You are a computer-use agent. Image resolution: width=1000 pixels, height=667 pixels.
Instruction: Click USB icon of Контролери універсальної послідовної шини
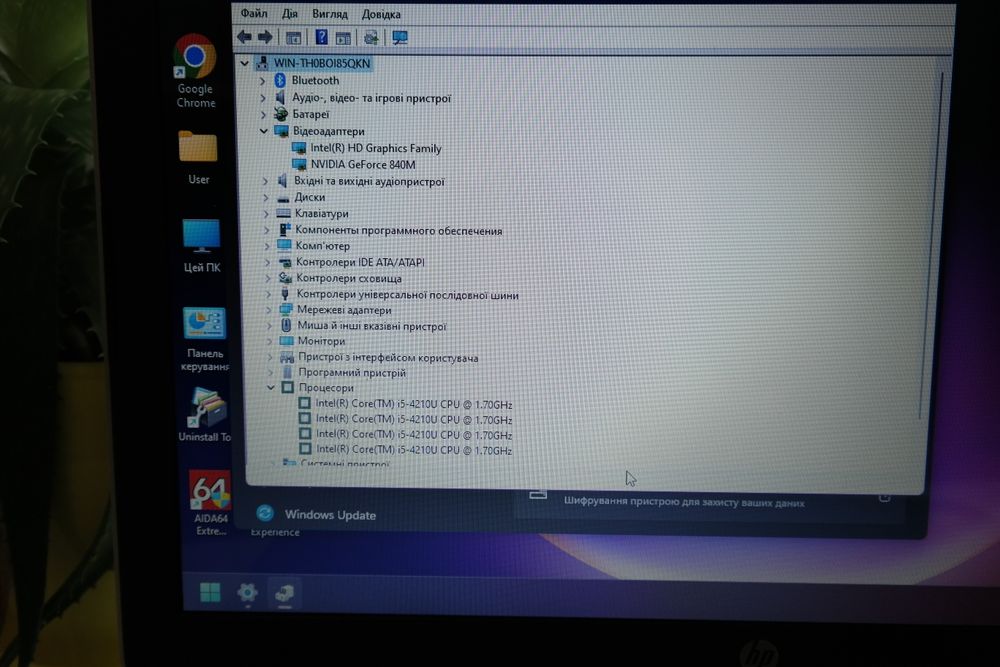tap(285, 294)
